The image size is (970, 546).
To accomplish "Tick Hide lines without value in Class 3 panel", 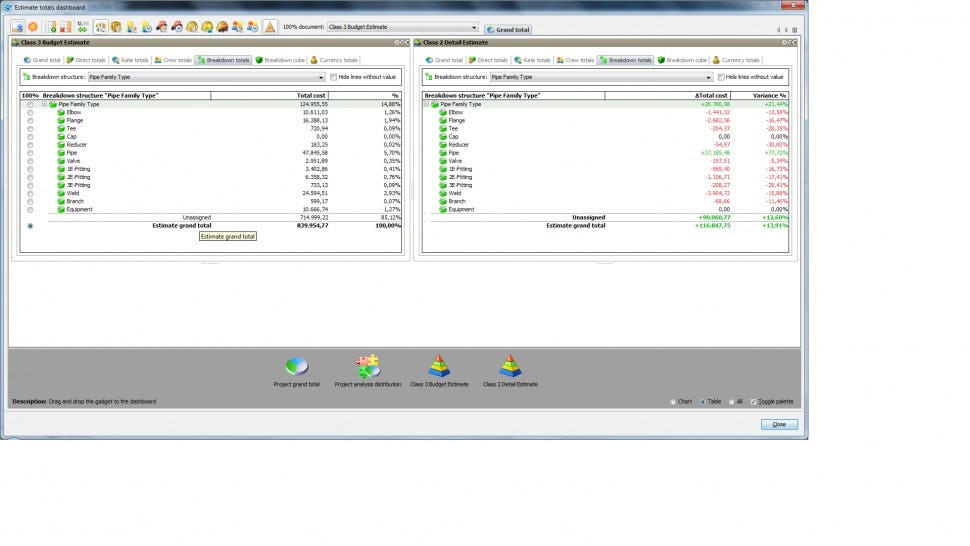I will tap(333, 77).
